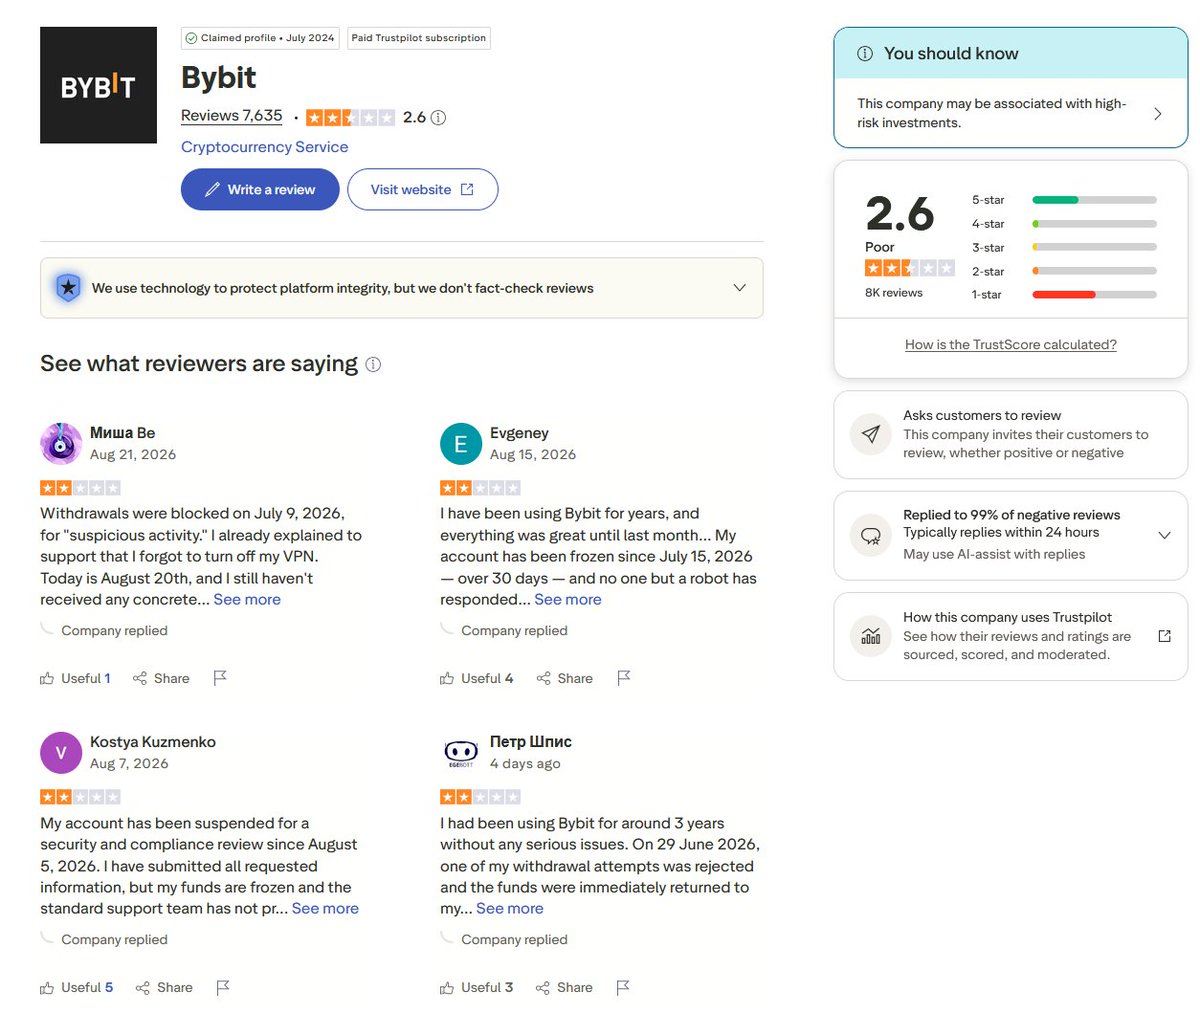
Task: Expand the 'Replied to 99% of negative reviews' section
Action: tap(1164, 535)
